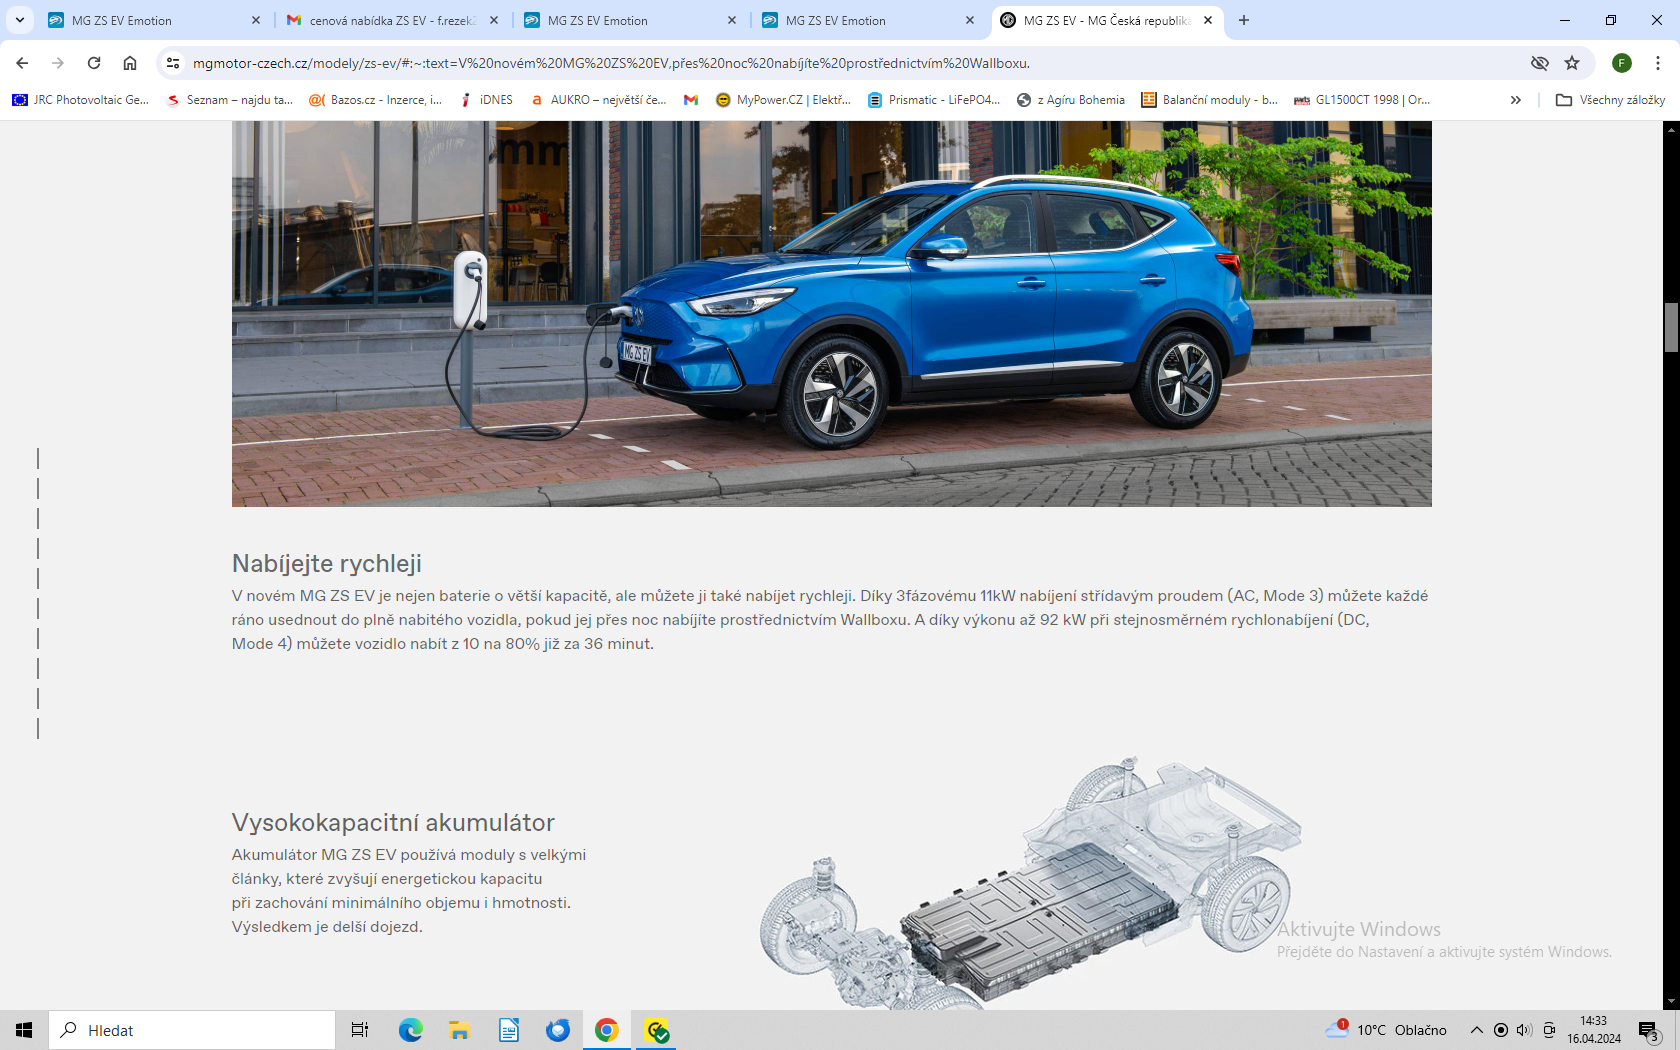Select the MG ZS EV - MG Česká republika tab
The width and height of the screenshot is (1680, 1050).
tap(1107, 20)
